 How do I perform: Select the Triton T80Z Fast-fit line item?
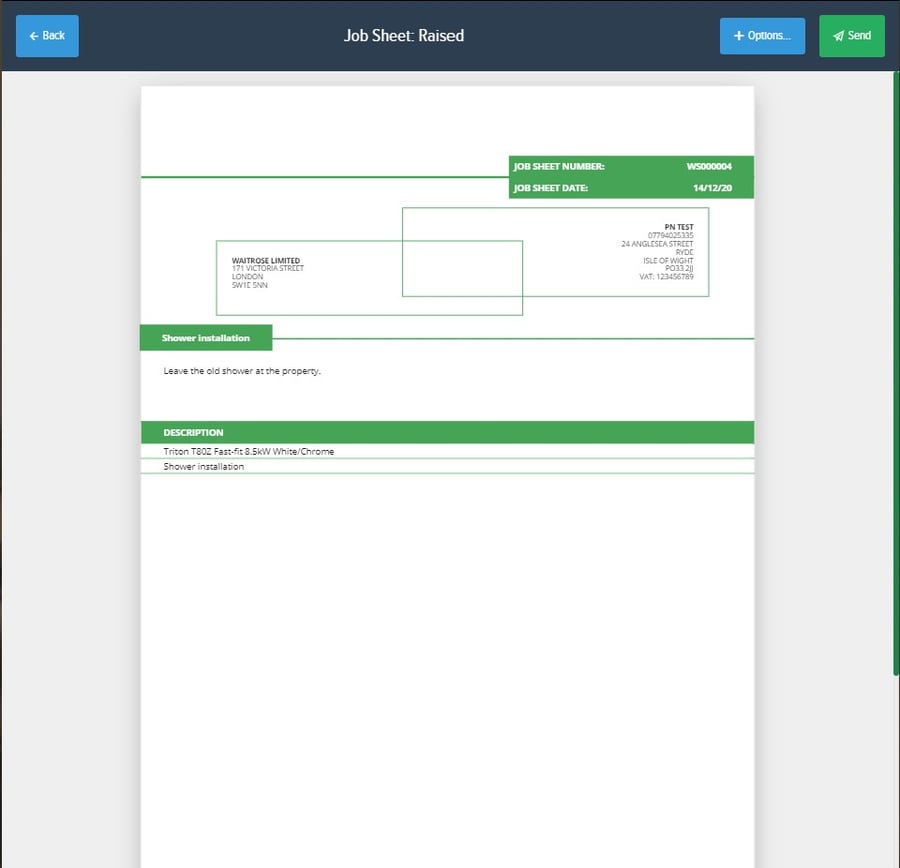248,451
